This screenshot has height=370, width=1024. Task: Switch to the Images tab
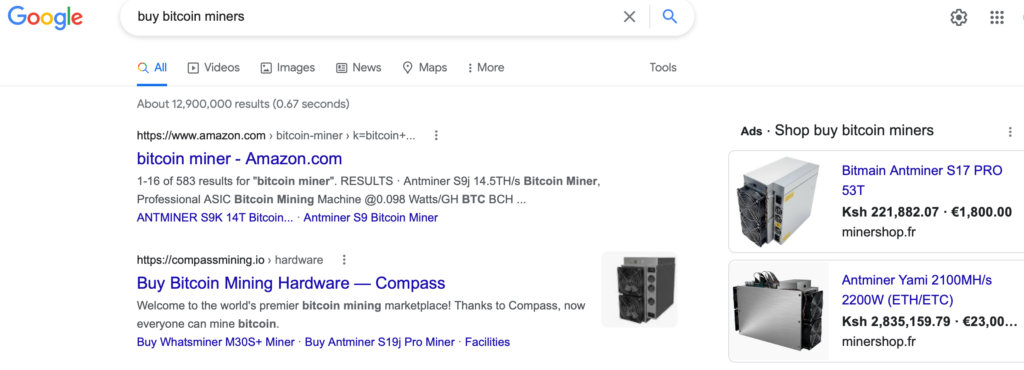tap(287, 68)
